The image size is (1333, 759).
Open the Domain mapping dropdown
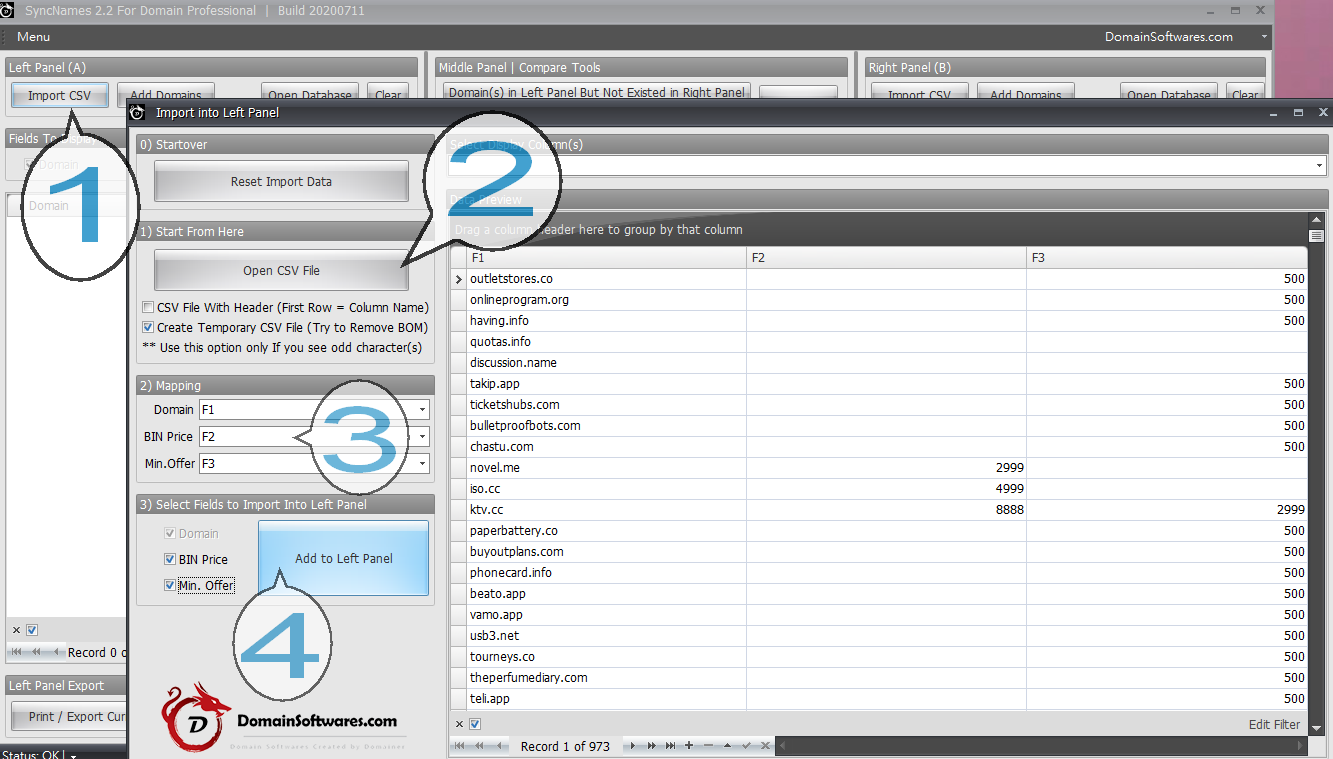coord(423,410)
